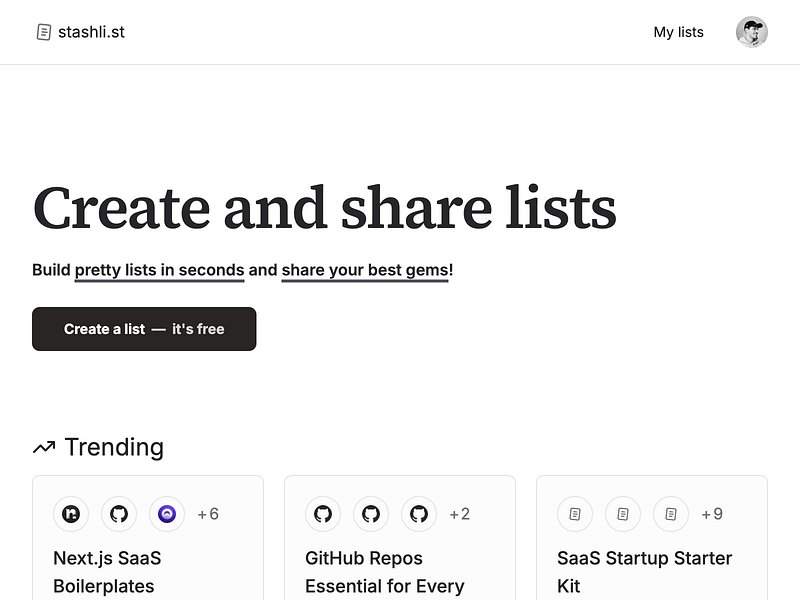Follow the 'share your best gems' underlined link
800x600 pixels.
[365, 270]
